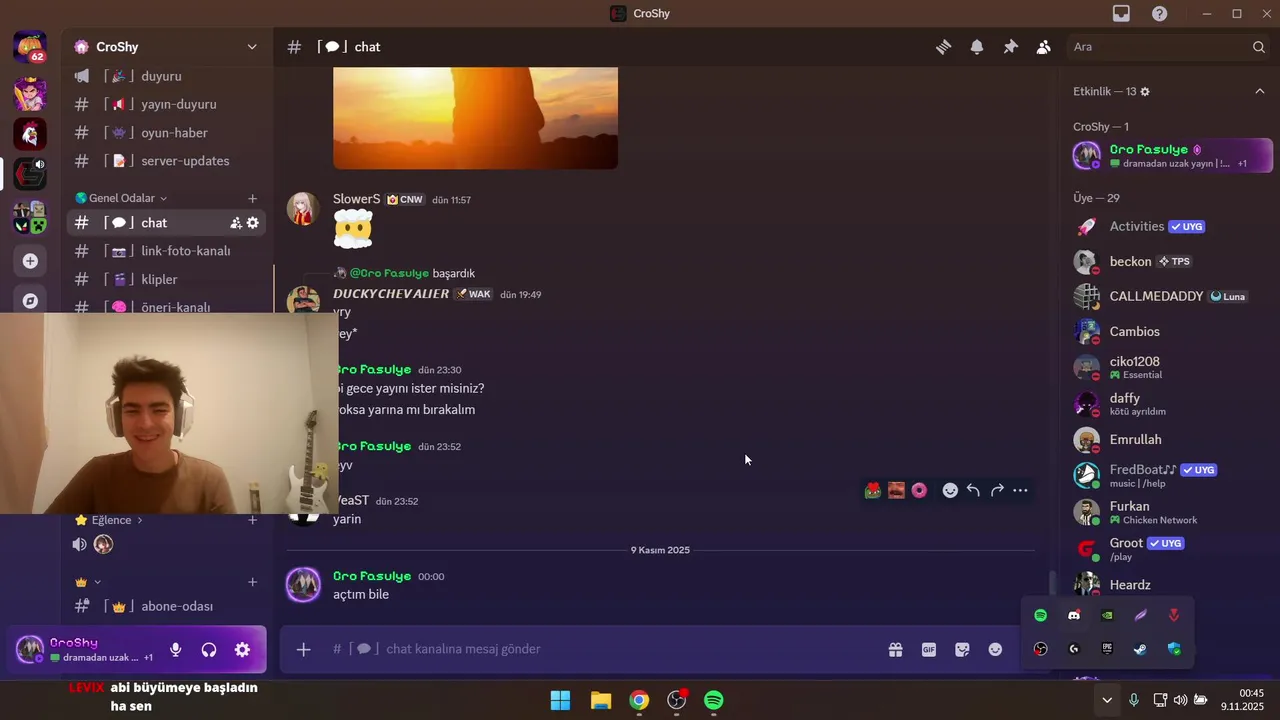Open notification settings bell icon

[x=977, y=47]
